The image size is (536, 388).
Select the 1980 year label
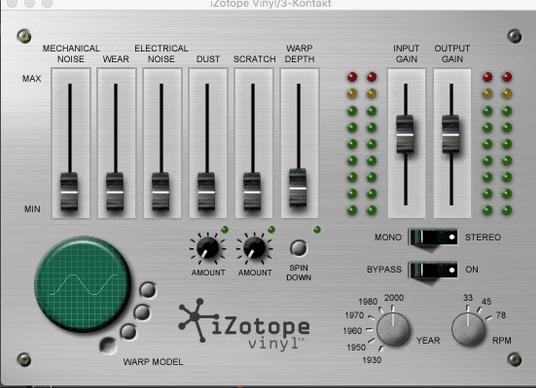(x=368, y=302)
